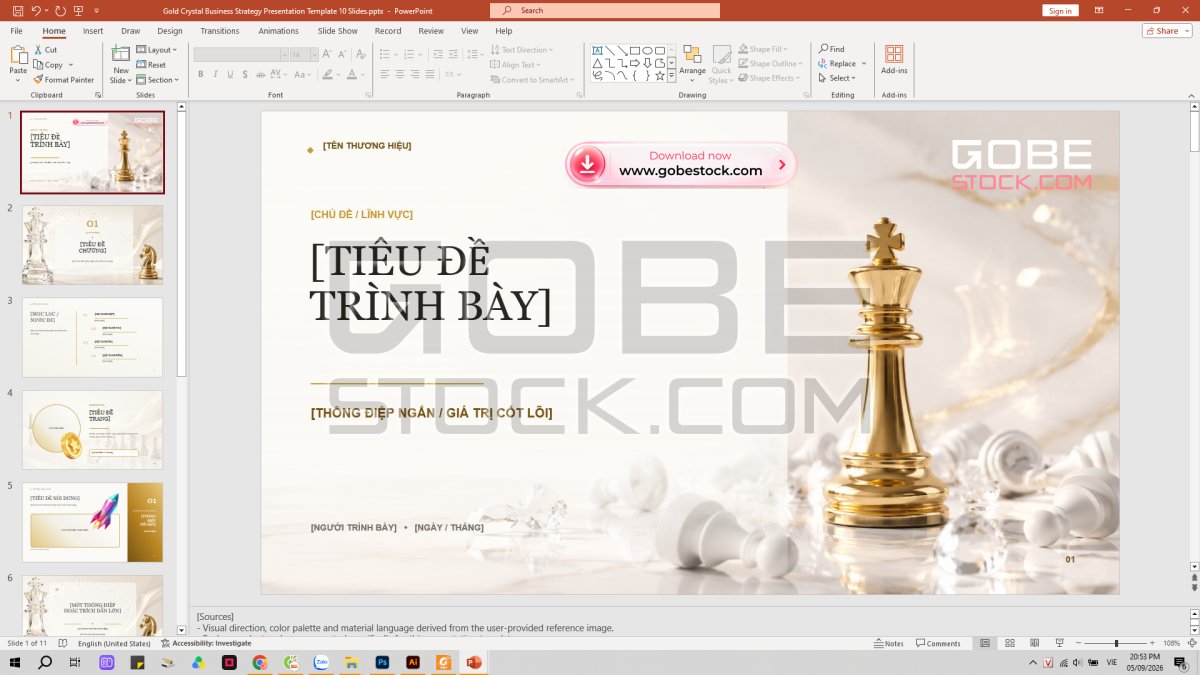Open the Clipboard dialog launcher

[97, 95]
